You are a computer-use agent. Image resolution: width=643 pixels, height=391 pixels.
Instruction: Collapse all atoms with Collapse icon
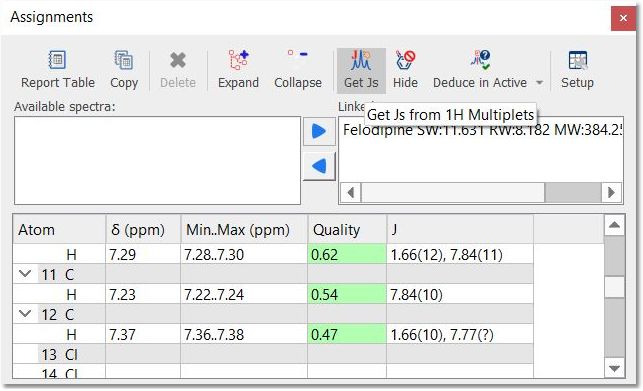click(x=298, y=70)
